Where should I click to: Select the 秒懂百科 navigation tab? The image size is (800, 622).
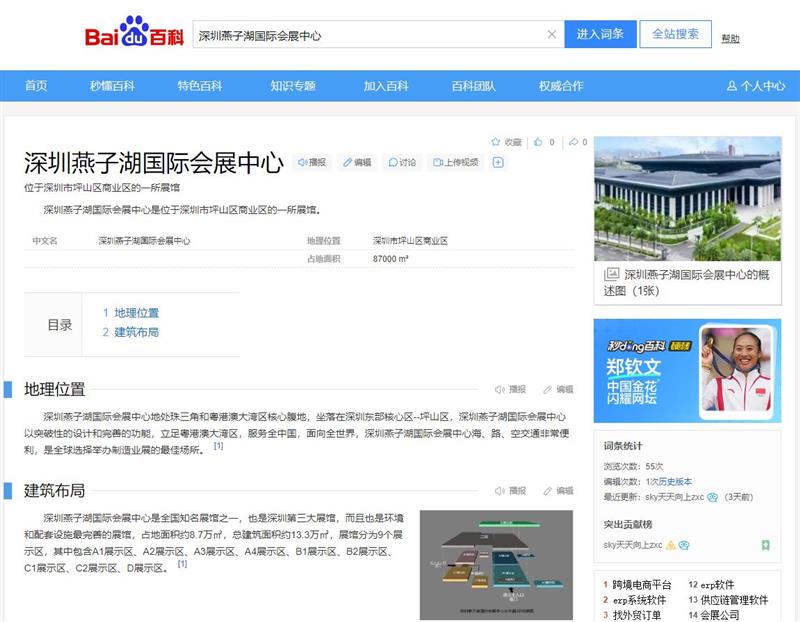tap(112, 86)
